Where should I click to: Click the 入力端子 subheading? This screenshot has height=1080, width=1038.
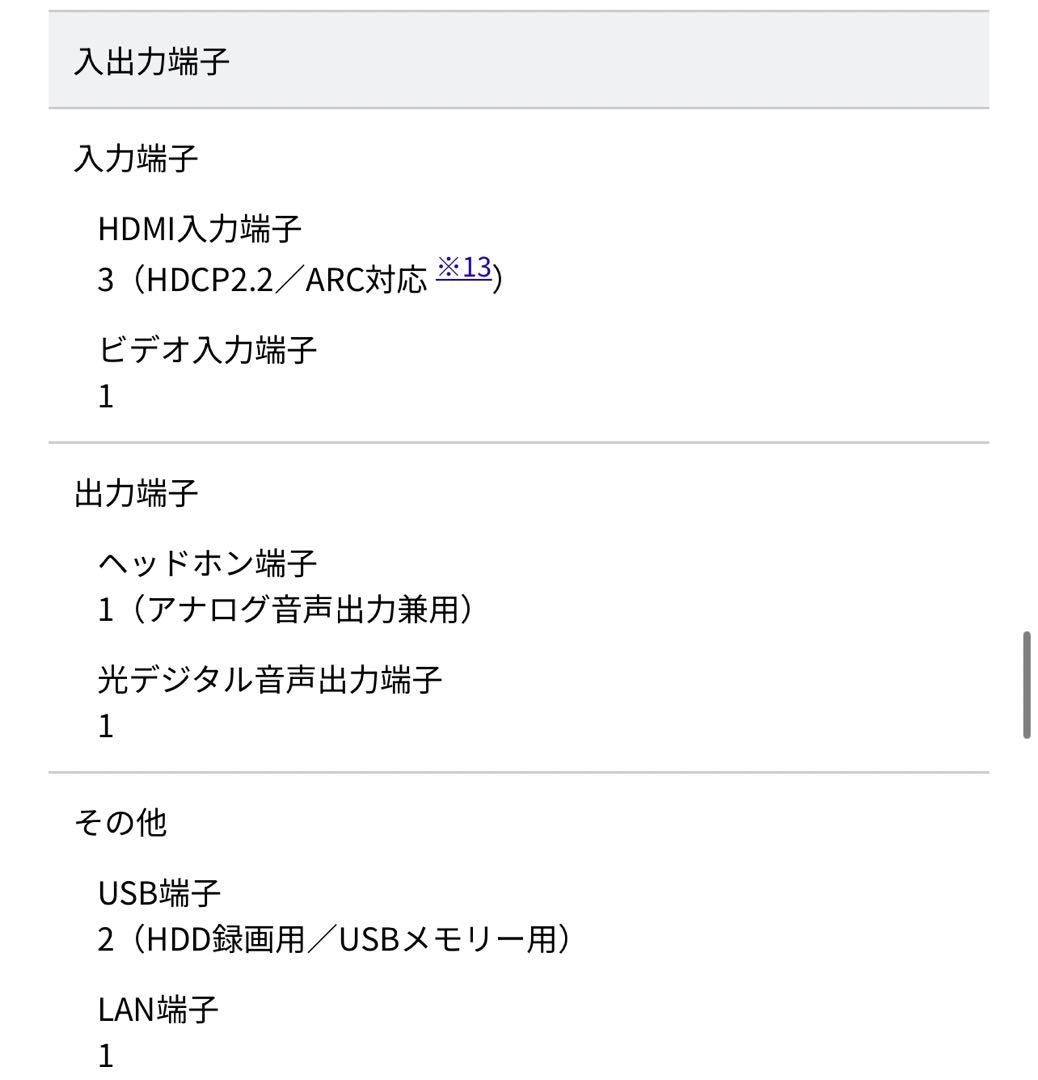pyautogui.click(x=136, y=159)
